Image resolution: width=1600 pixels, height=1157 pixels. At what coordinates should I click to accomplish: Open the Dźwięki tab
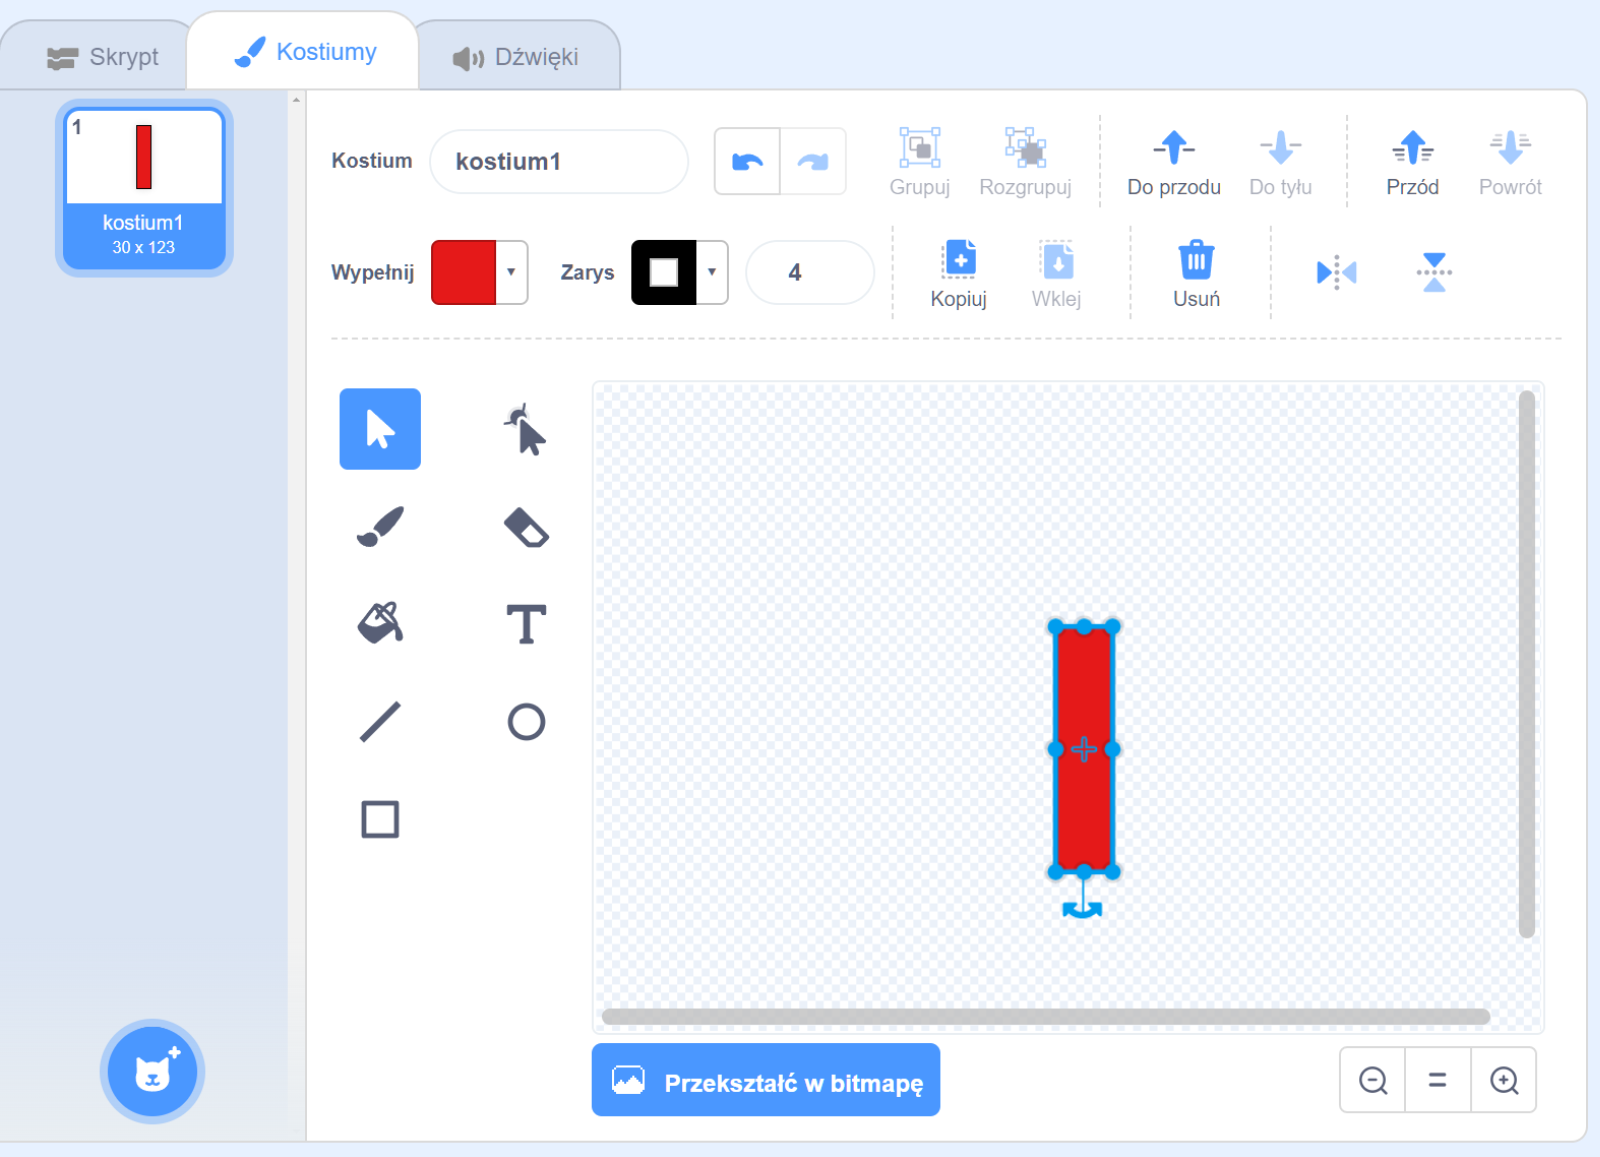[x=517, y=57]
